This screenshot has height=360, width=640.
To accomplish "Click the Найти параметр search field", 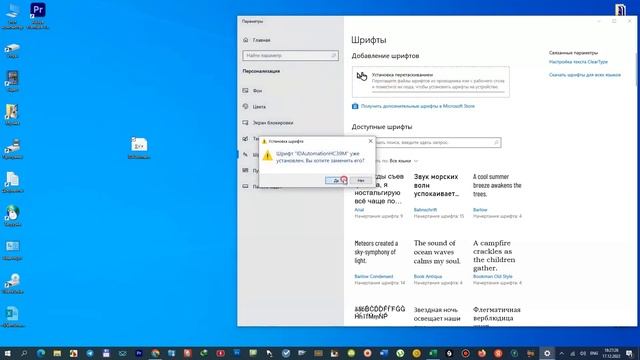I will (x=290, y=55).
